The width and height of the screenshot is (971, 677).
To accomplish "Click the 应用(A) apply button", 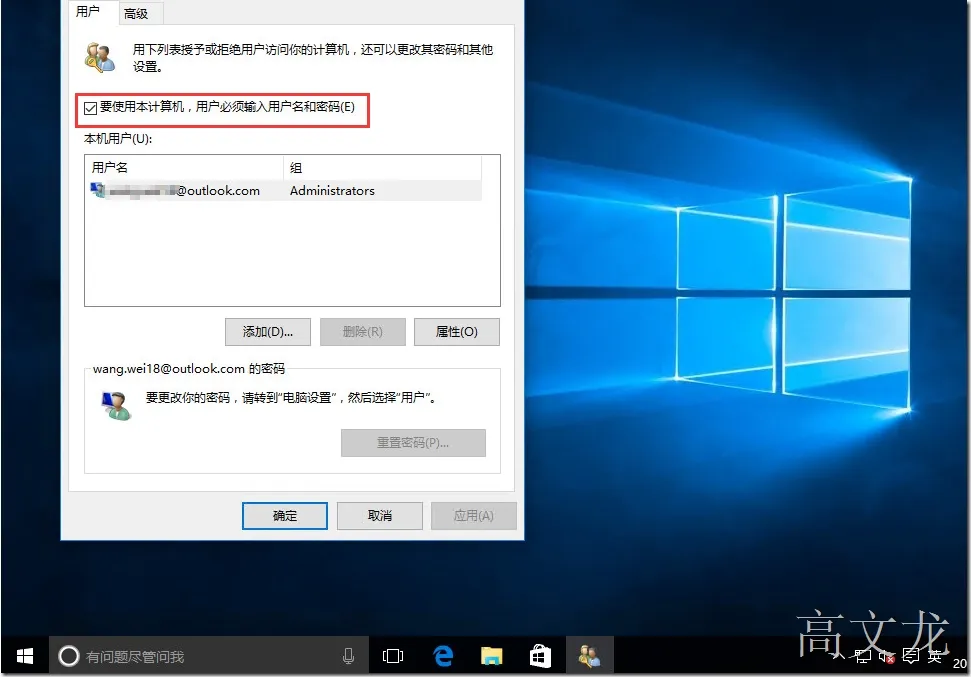I will [474, 516].
